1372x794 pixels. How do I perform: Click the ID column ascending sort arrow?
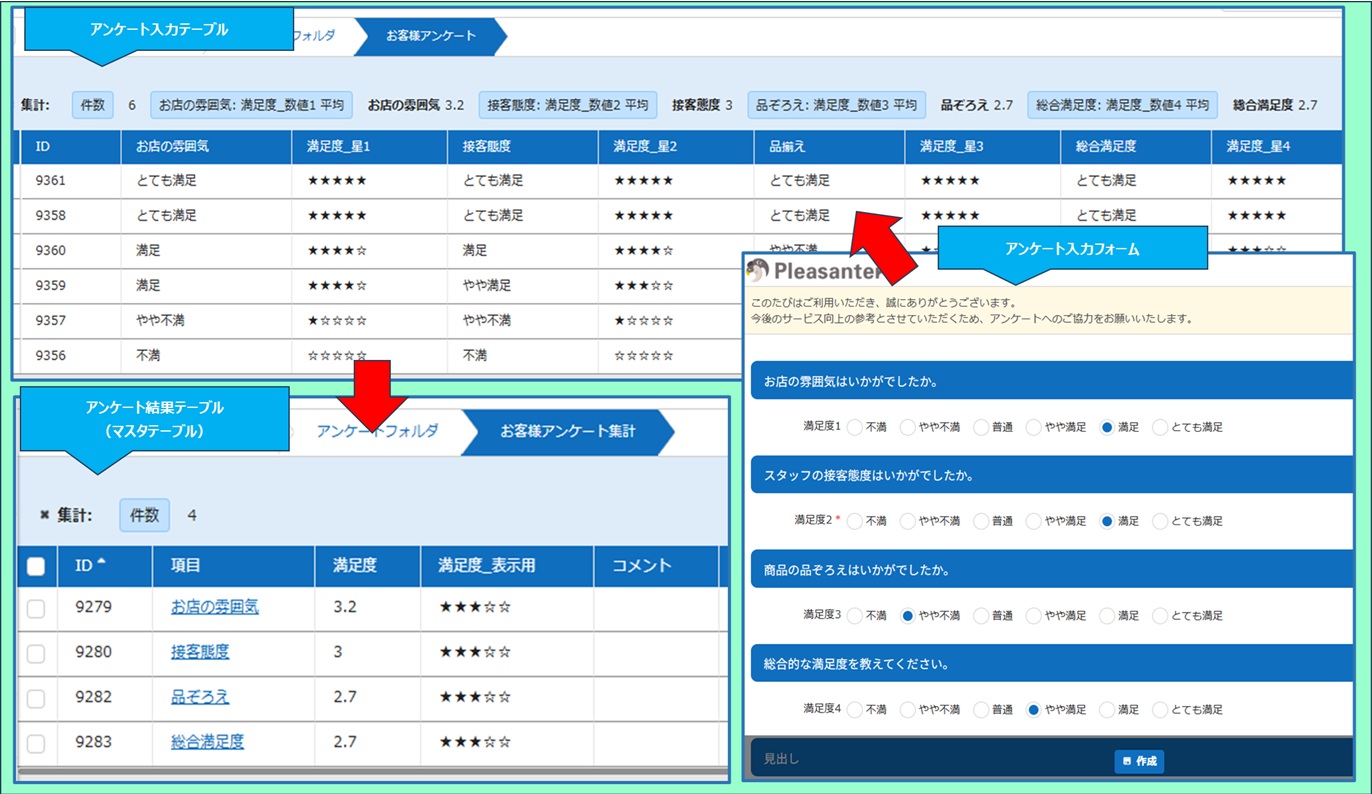(101, 564)
